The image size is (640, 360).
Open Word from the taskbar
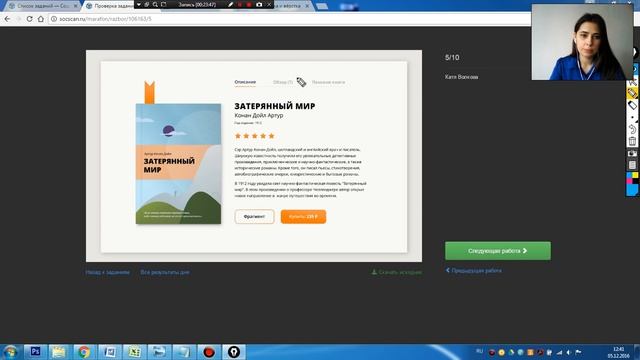click(109, 351)
